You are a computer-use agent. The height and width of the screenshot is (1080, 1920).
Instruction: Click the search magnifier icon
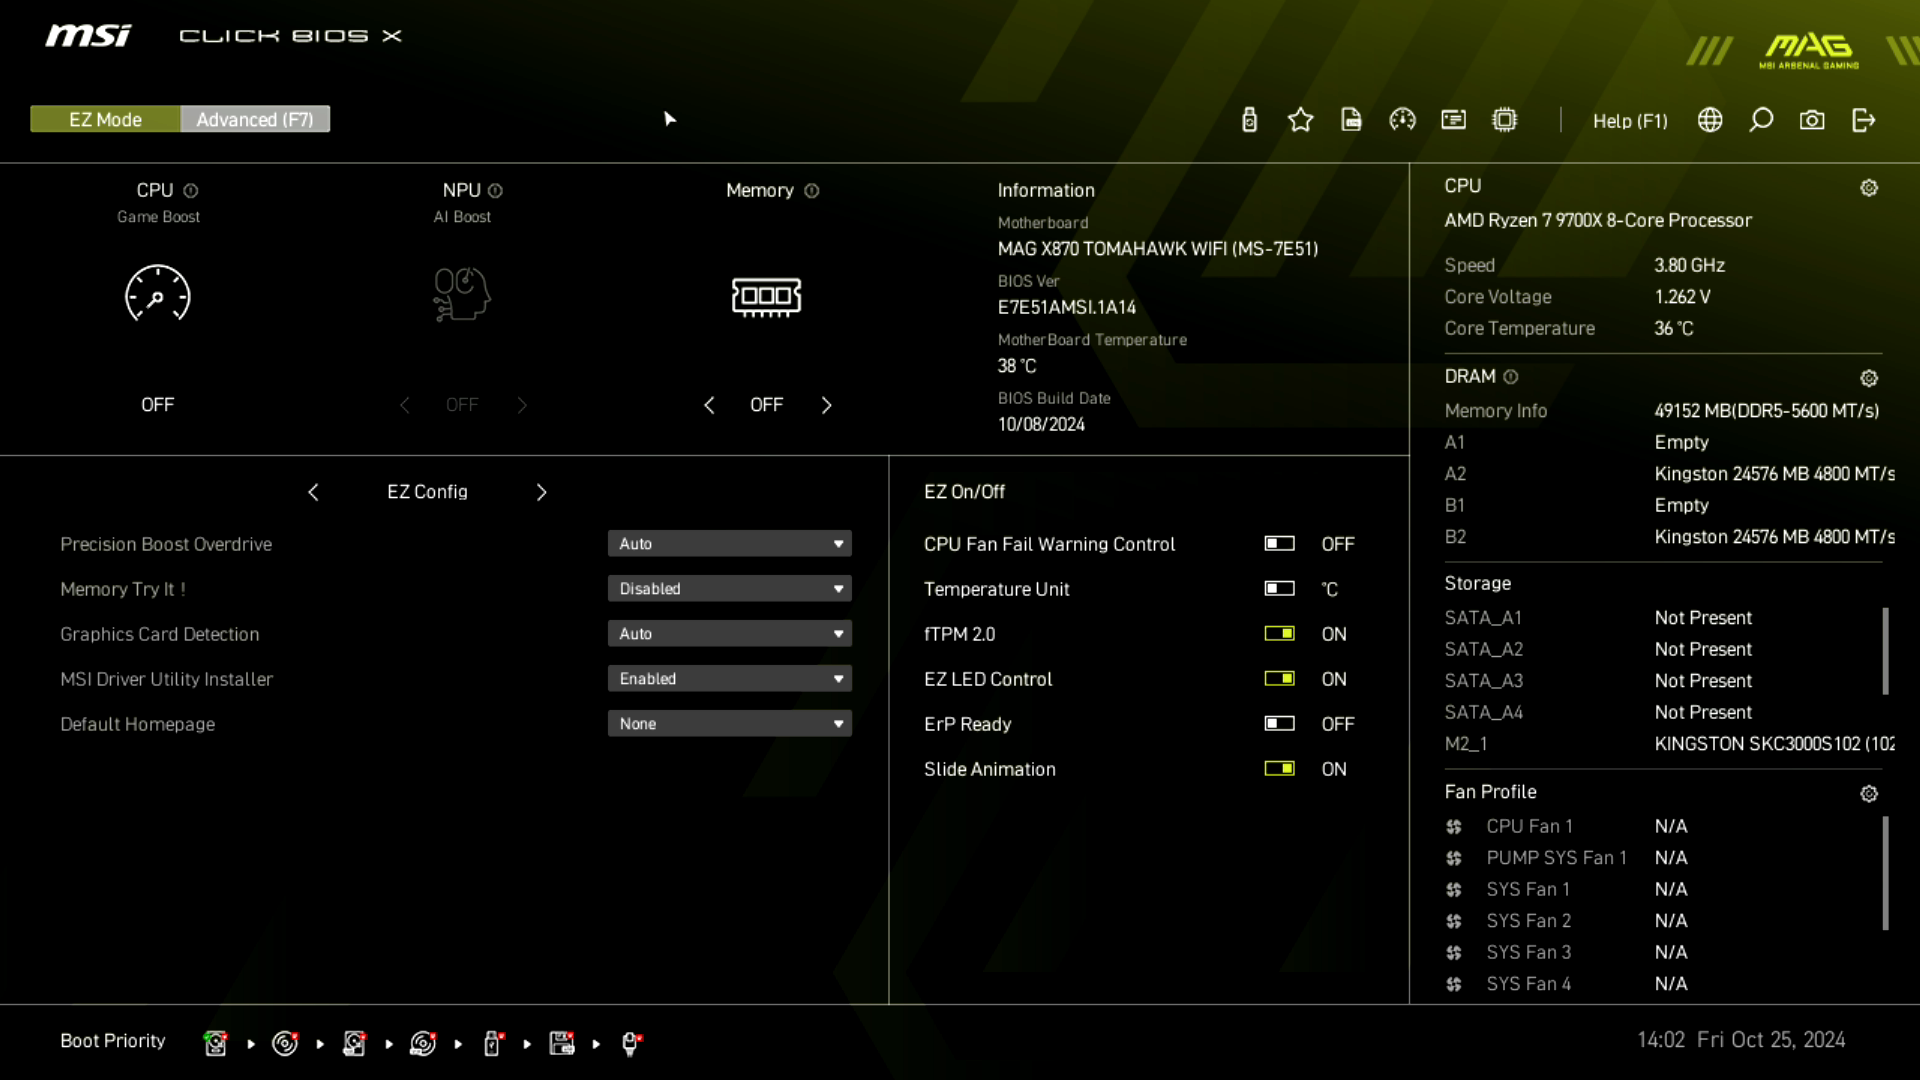(1761, 120)
